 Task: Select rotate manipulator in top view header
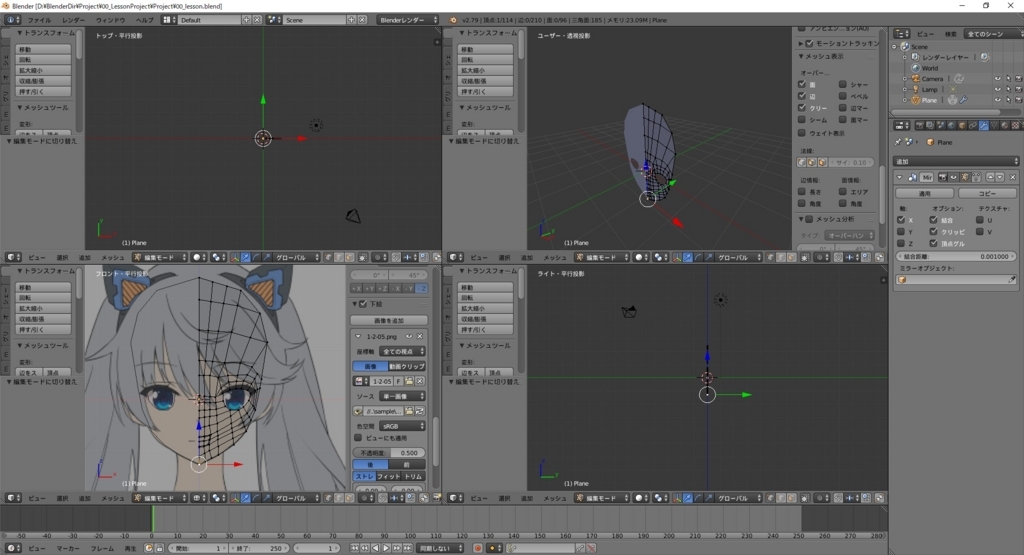point(256,257)
